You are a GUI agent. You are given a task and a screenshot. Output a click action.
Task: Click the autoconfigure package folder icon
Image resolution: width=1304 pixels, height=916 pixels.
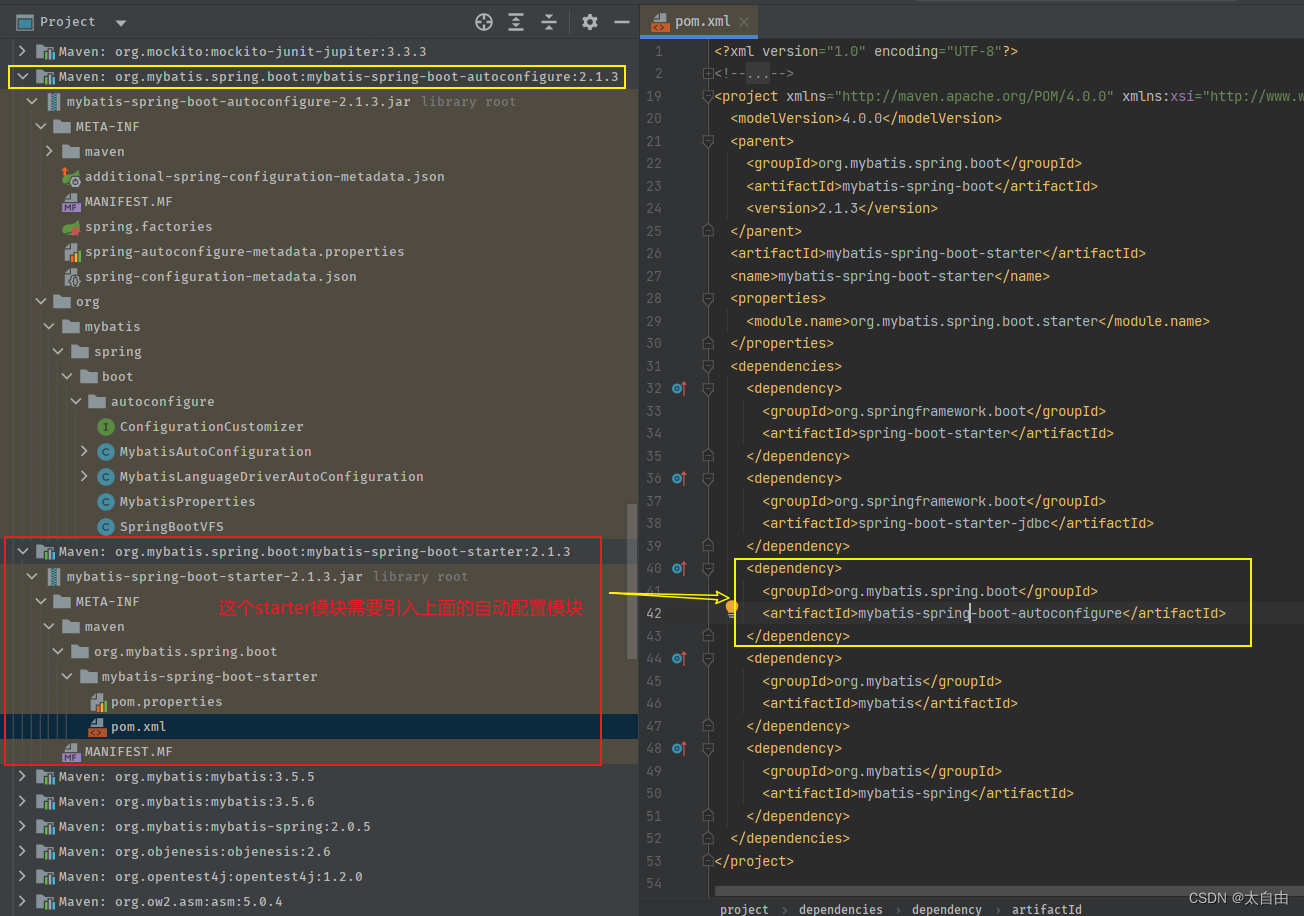click(x=97, y=401)
